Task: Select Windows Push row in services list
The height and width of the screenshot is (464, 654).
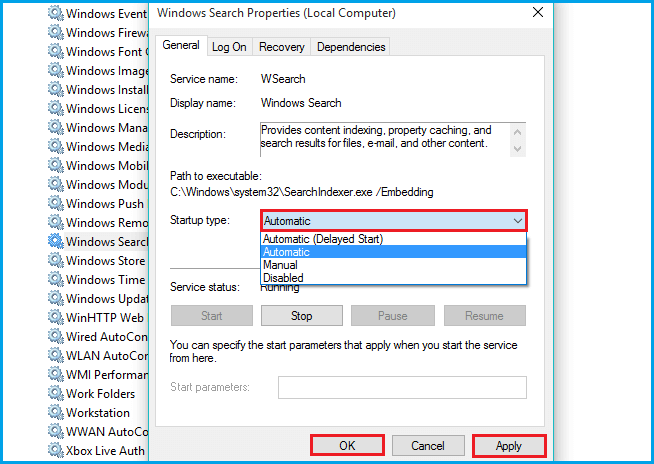Action: (98, 204)
